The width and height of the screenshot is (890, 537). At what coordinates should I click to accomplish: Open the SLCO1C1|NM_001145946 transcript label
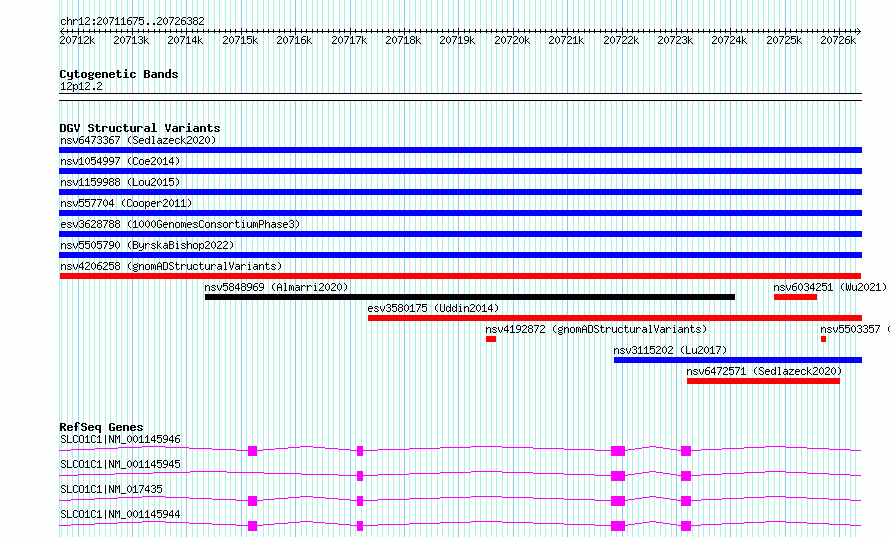(x=120, y=439)
